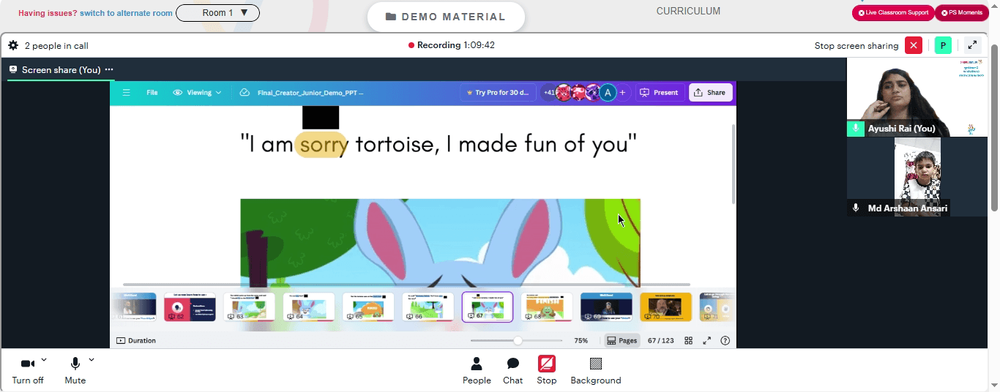The height and width of the screenshot is (392, 1000).
Task: Open the Chat panel
Action: [513, 371]
